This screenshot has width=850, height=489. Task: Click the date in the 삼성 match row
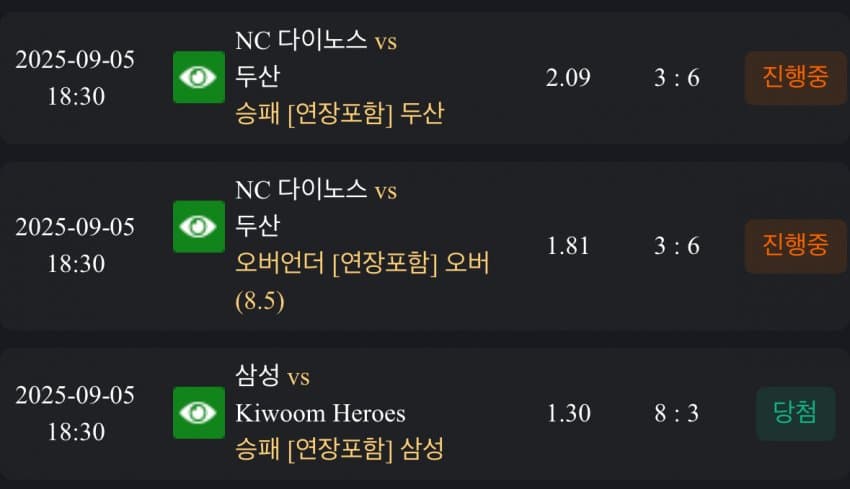click(x=75, y=395)
